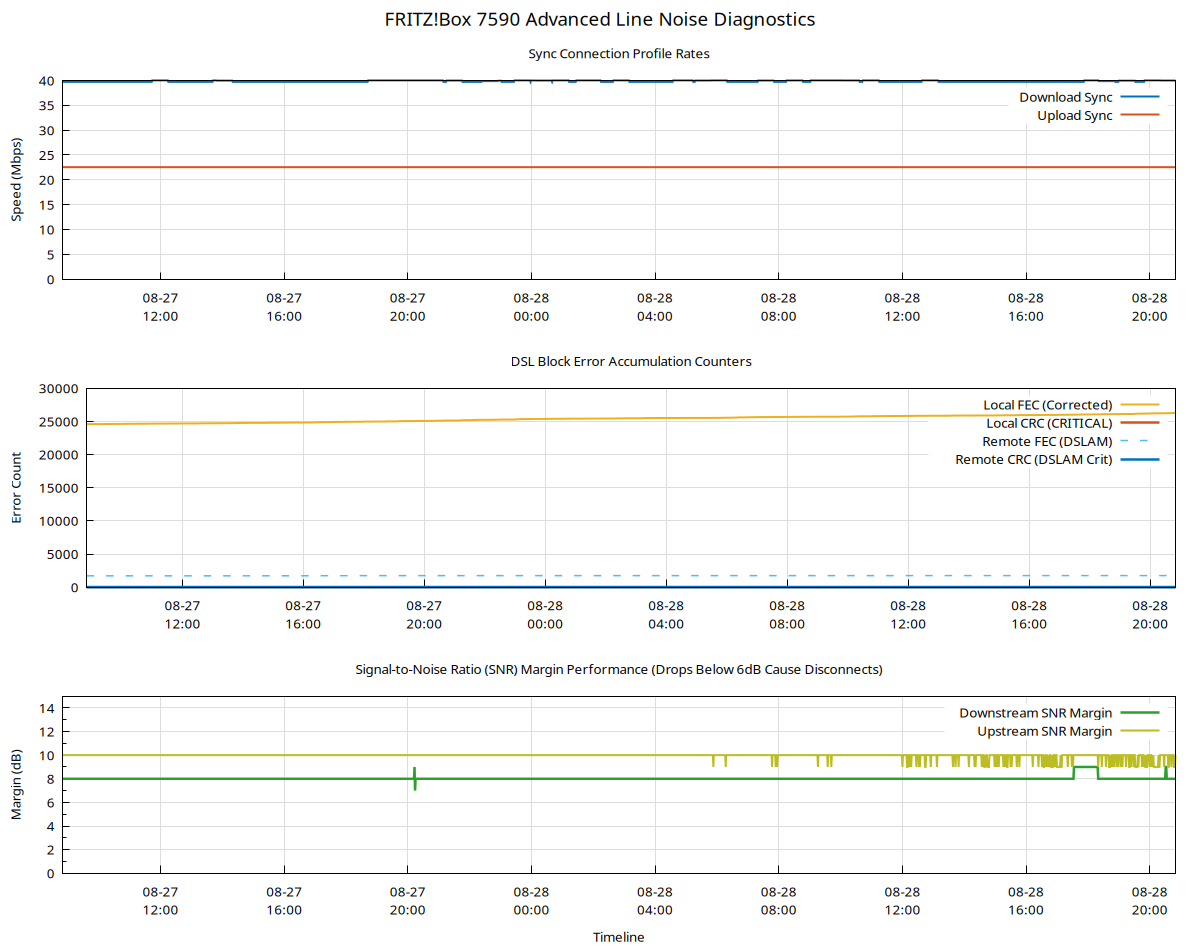Click the 2 tick on the Margin axis
The width and height of the screenshot is (1200, 950).
tap(50, 850)
